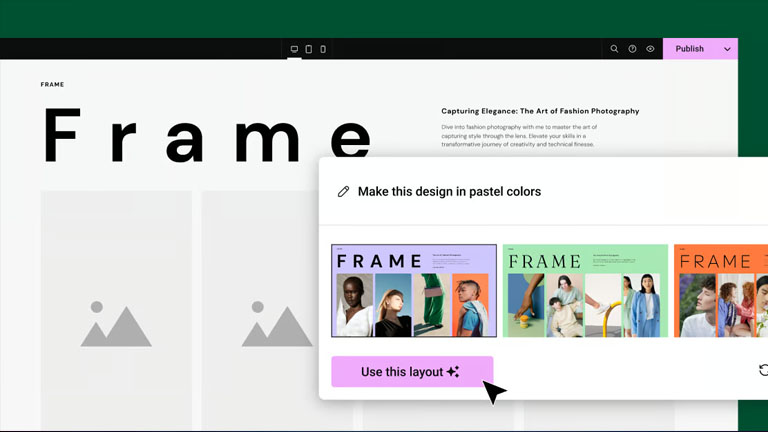
Task: Open the search tool in top bar
Action: tap(614, 49)
